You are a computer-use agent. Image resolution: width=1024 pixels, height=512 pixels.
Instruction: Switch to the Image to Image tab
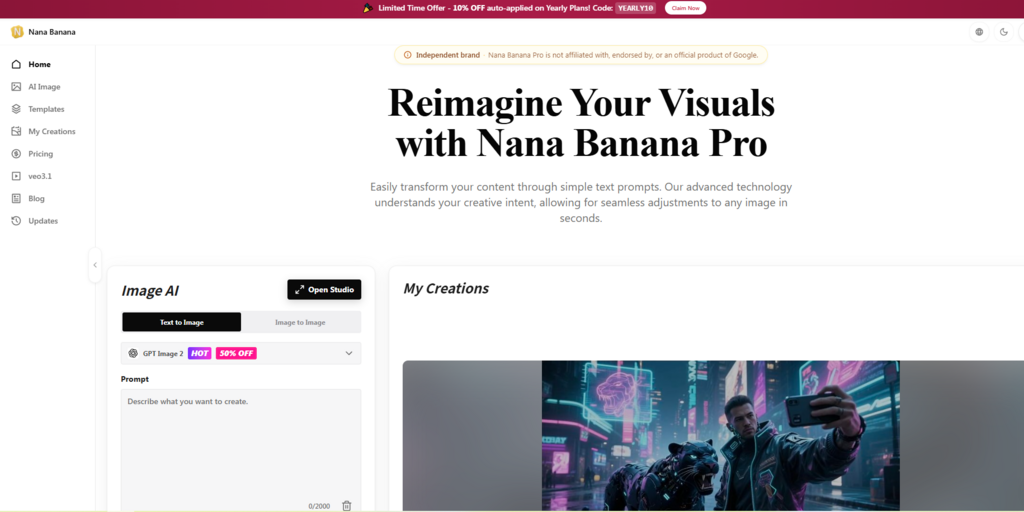click(x=300, y=322)
